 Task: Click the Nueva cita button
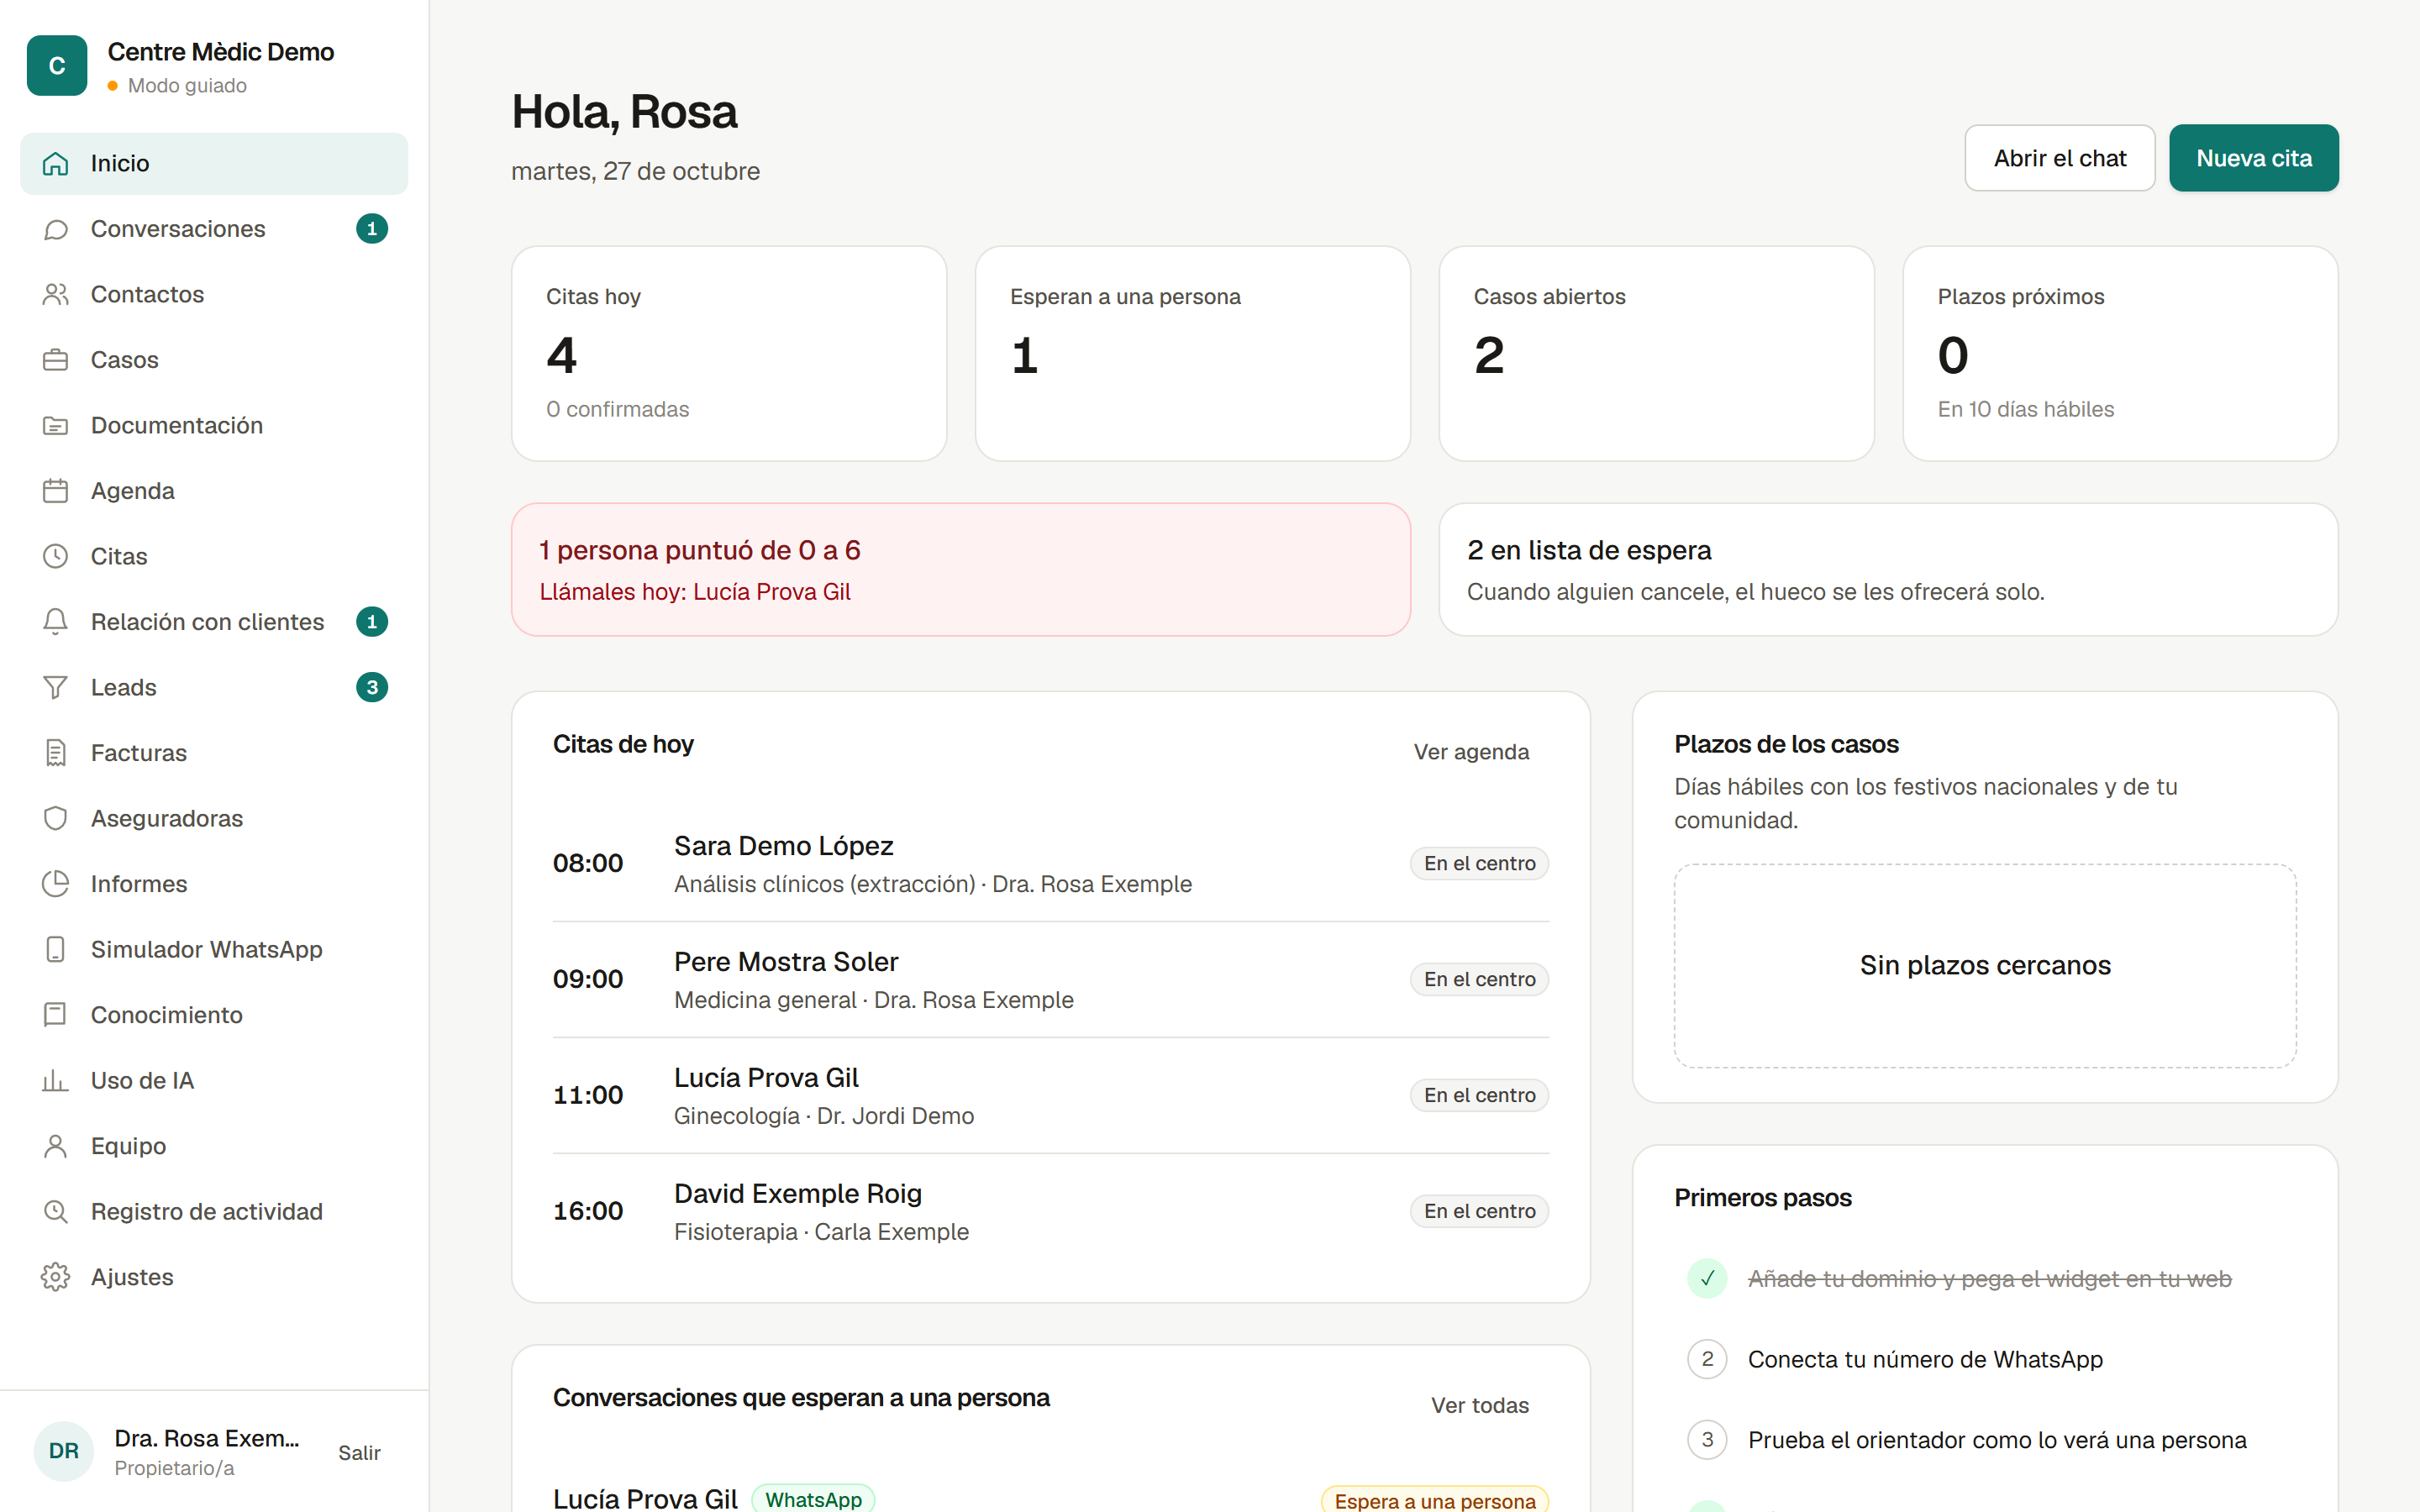pyautogui.click(x=2253, y=158)
